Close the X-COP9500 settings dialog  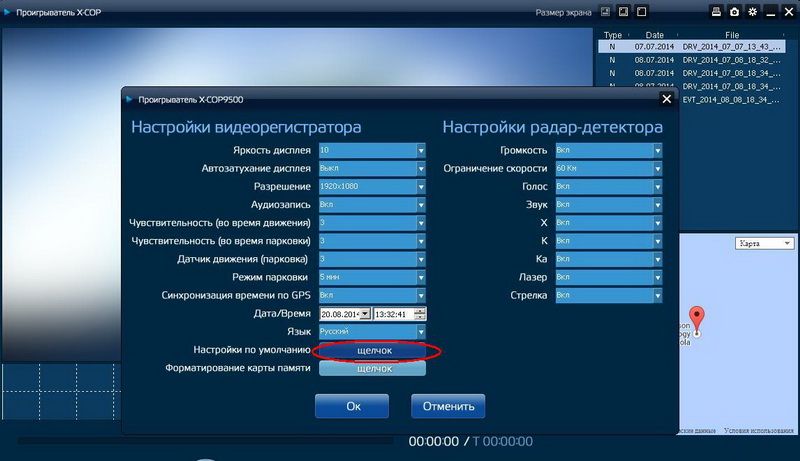coord(667,98)
